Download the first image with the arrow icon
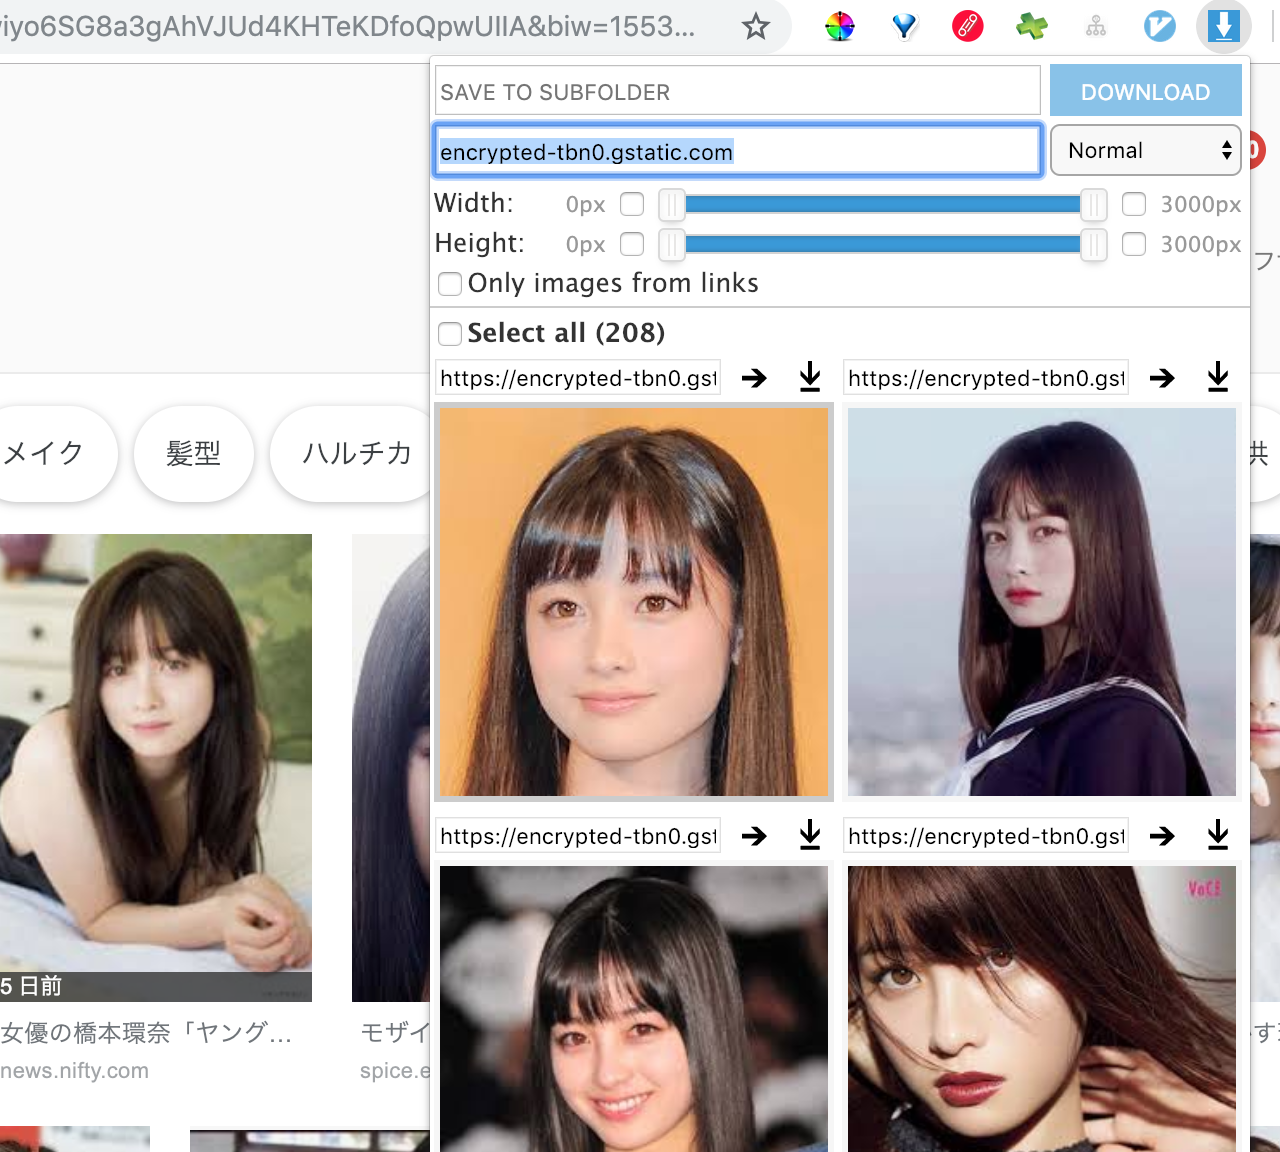The image size is (1280, 1152). (x=810, y=378)
